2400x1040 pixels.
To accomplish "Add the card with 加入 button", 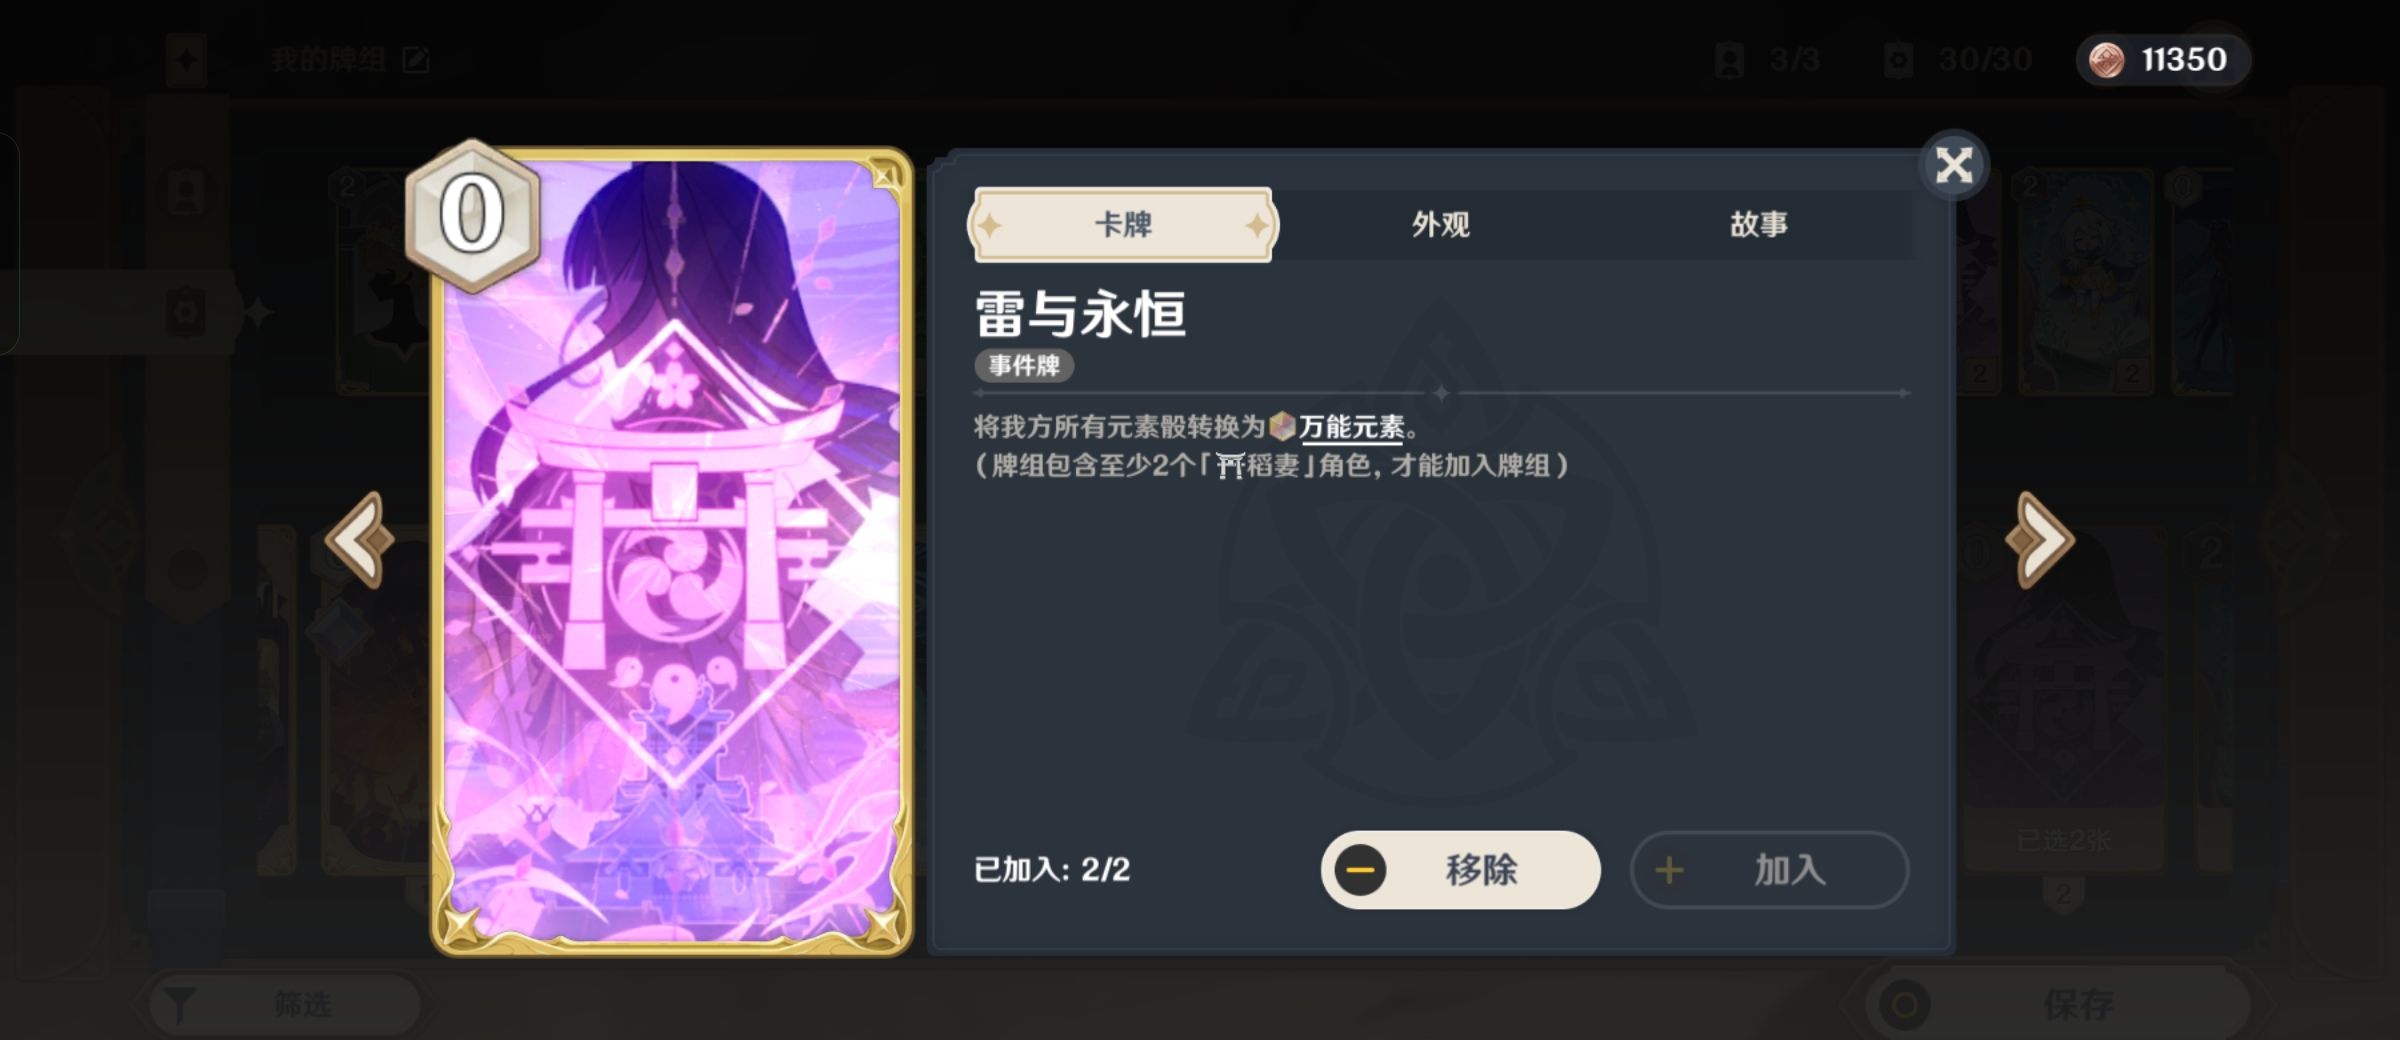I will (x=1770, y=870).
